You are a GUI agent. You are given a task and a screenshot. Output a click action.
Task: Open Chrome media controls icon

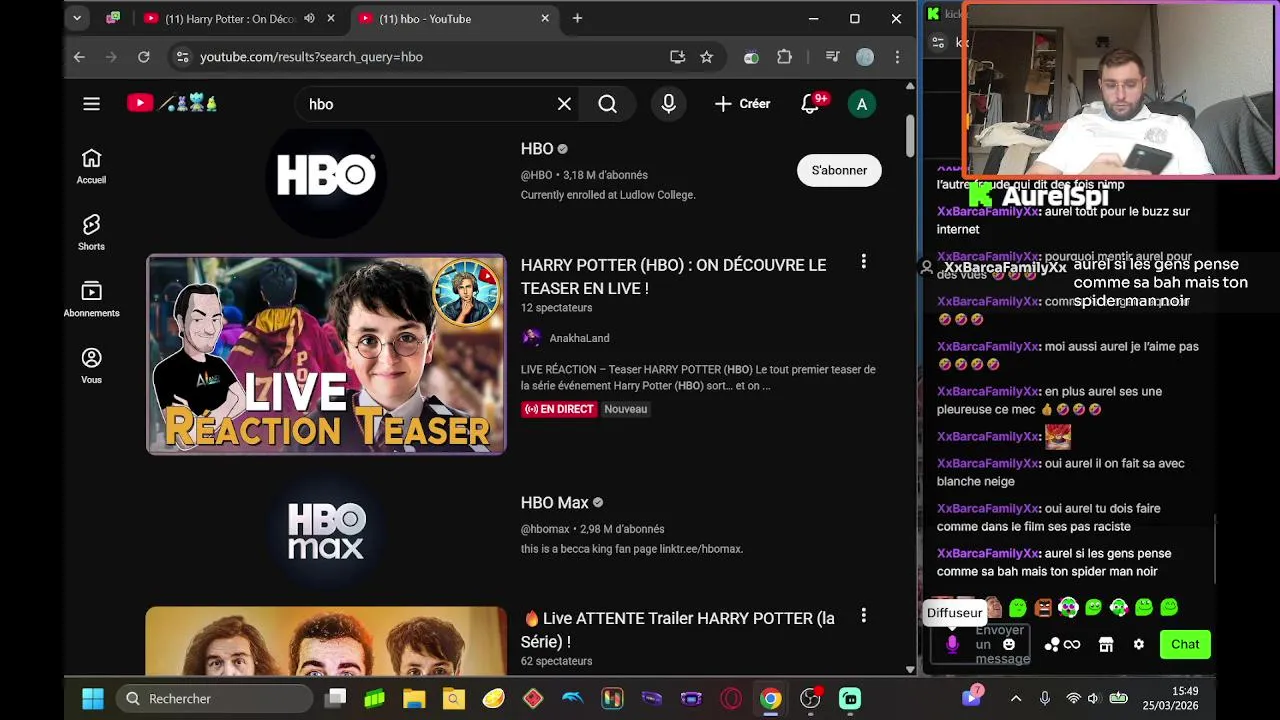click(x=832, y=57)
